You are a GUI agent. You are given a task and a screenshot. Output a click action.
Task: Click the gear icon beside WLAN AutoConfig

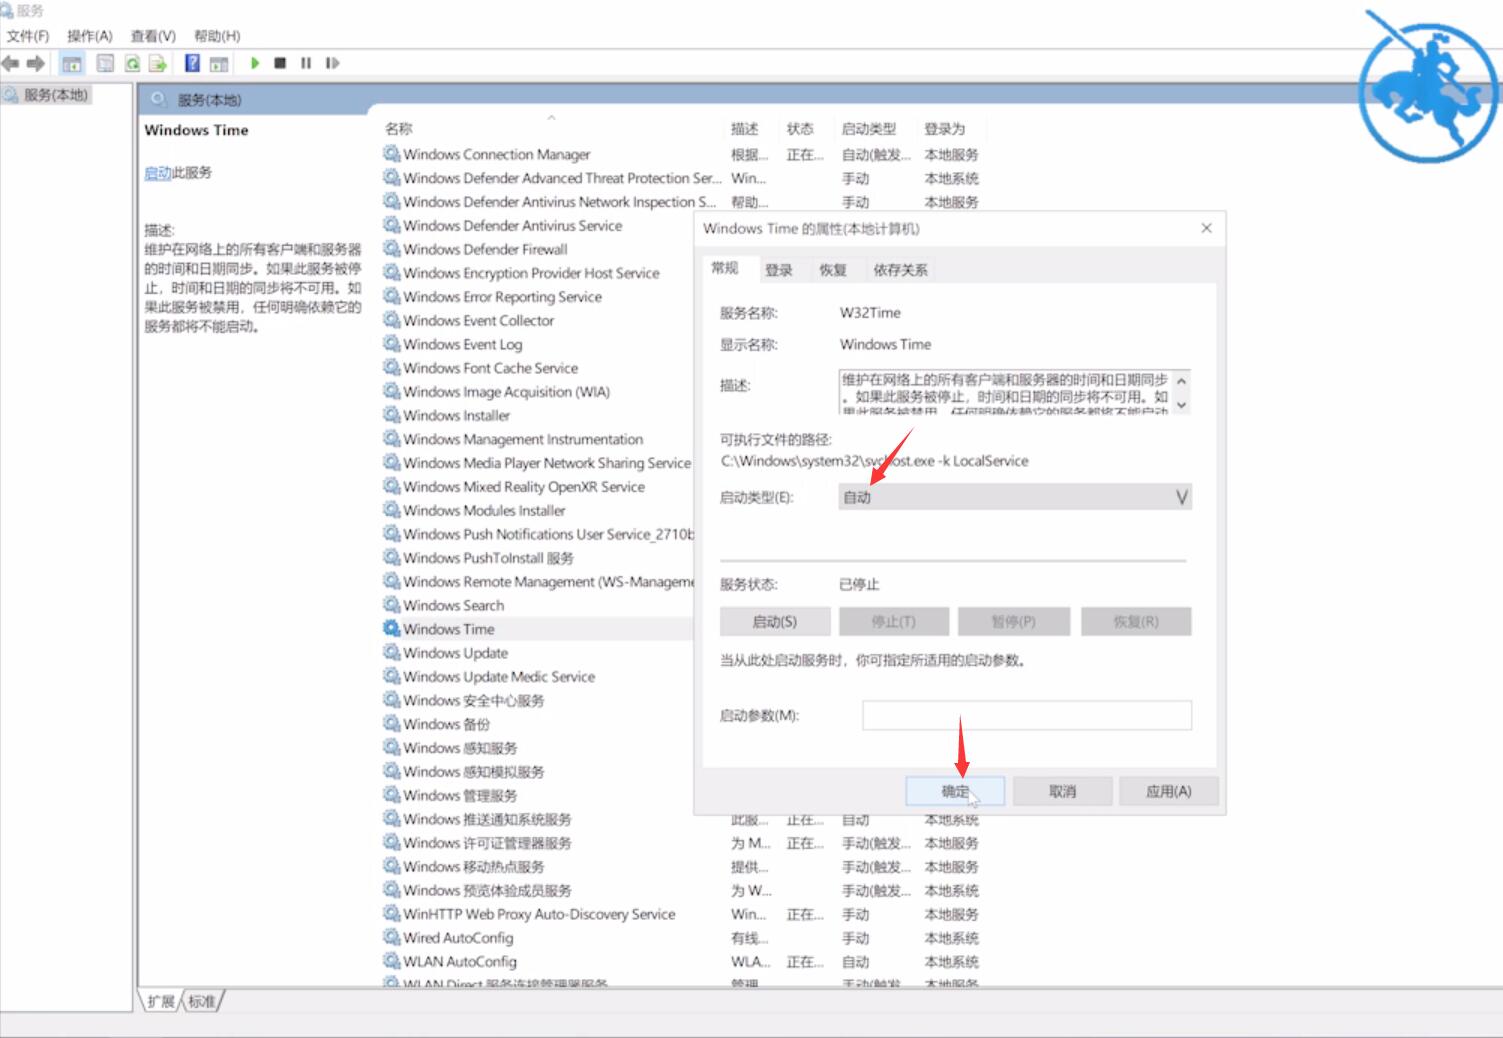pos(391,961)
